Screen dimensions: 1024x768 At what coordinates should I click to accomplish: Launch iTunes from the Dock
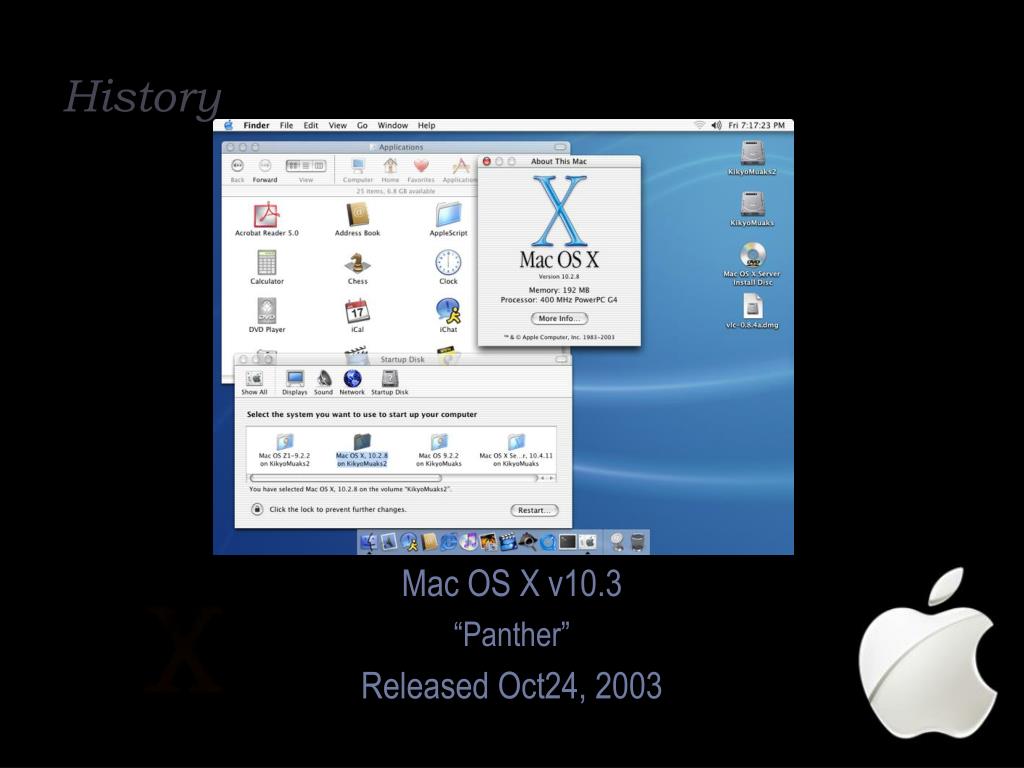[x=469, y=541]
